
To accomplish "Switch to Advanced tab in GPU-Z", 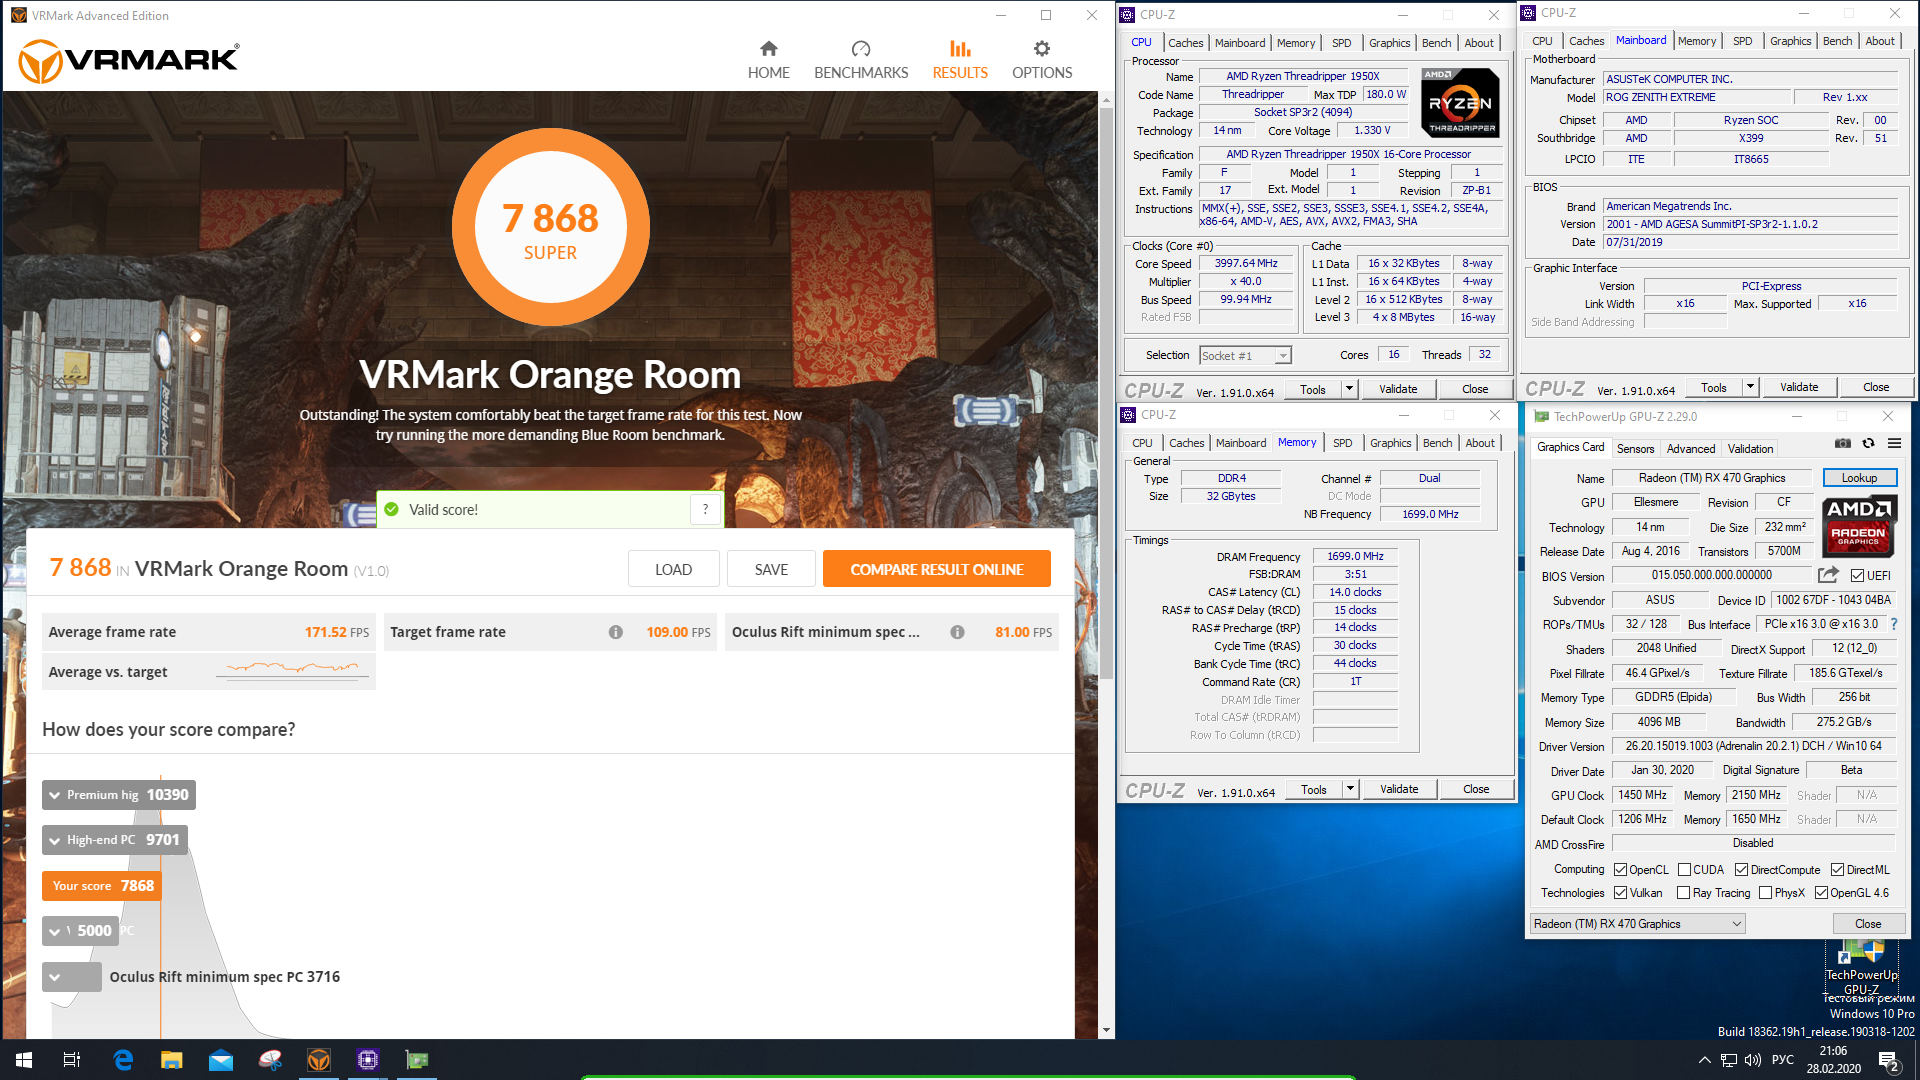I will coord(1691,449).
